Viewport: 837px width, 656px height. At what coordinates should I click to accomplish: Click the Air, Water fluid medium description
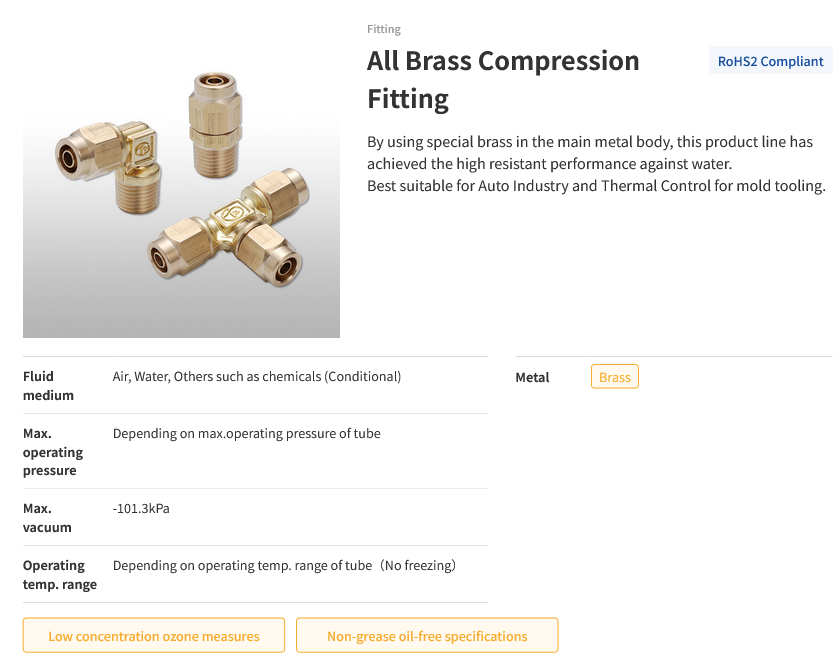257,376
